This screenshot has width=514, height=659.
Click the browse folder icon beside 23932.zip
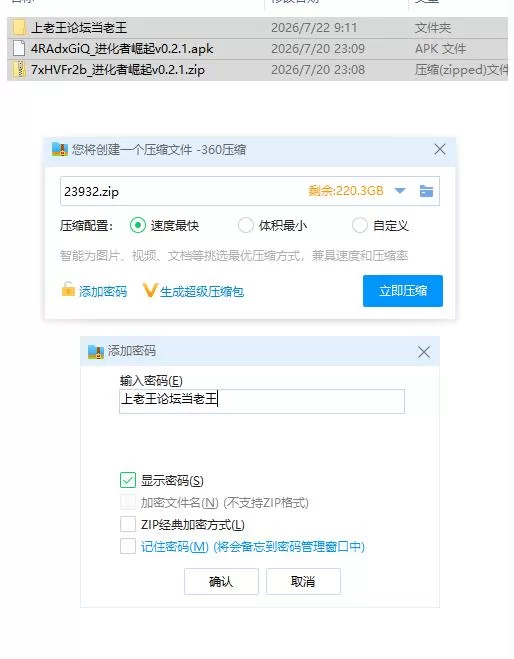click(x=426, y=191)
